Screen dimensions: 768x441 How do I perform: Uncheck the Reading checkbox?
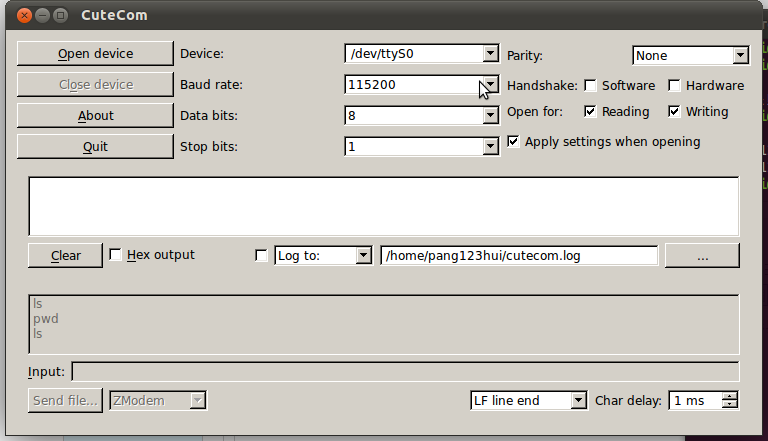coord(590,112)
